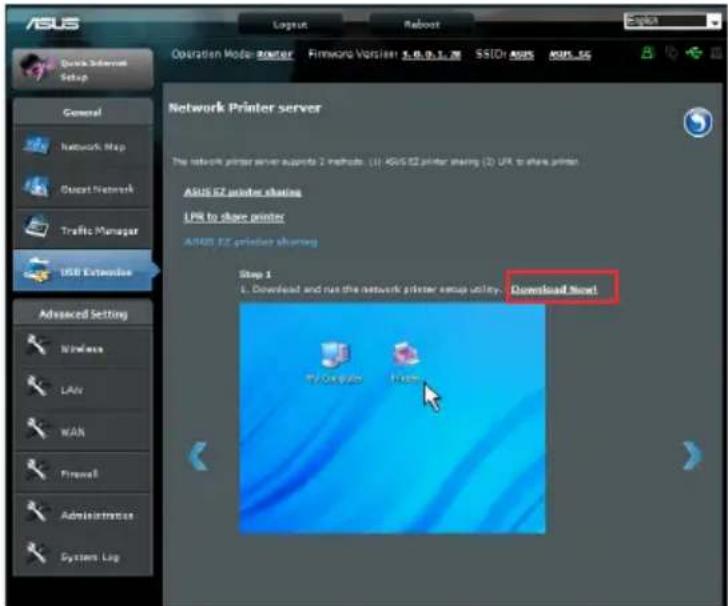Screen dimensions: 728x606
Task: Open LPR to share printer link
Action: [x=234, y=216]
